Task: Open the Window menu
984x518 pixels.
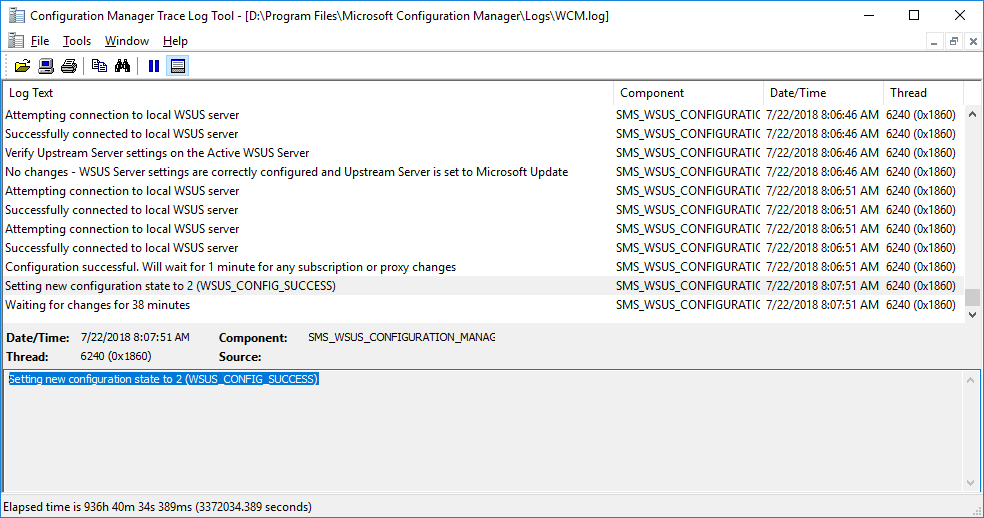Action: tap(127, 41)
